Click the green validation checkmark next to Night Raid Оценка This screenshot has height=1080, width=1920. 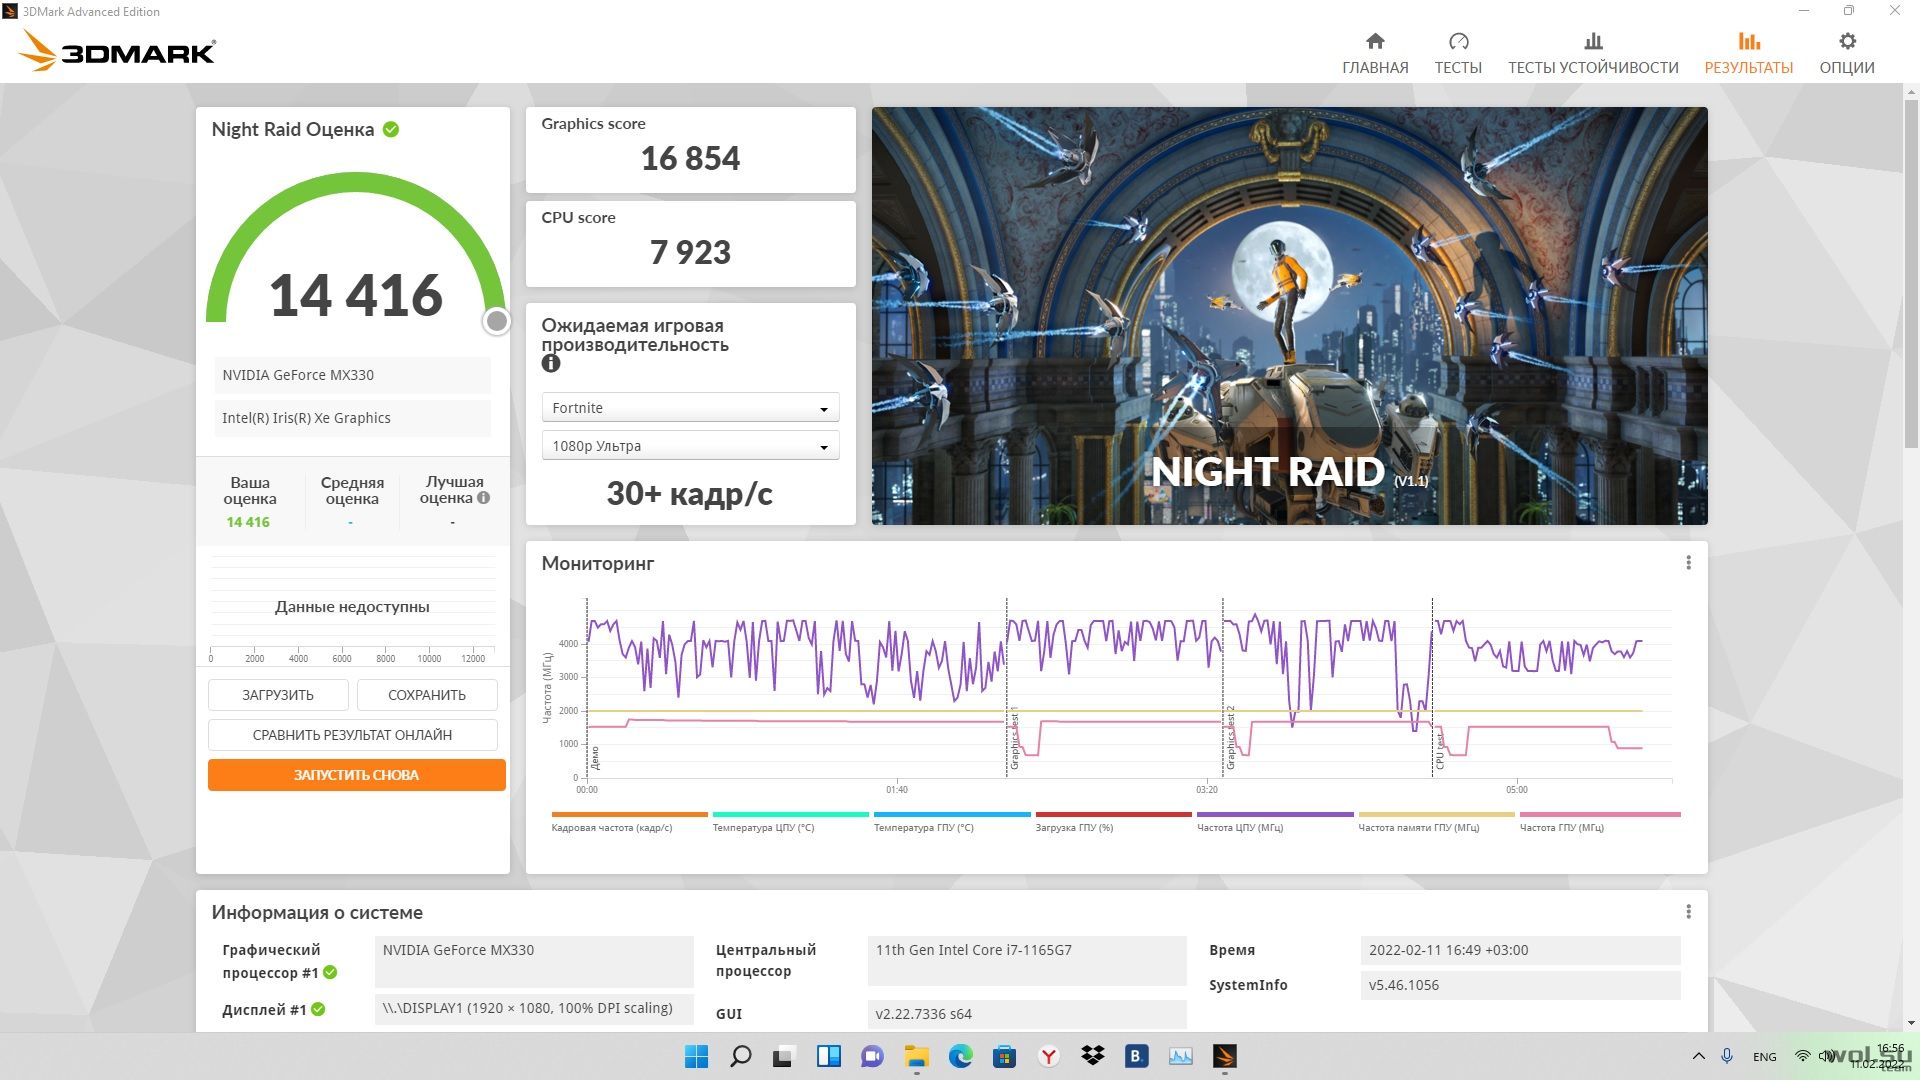point(391,129)
